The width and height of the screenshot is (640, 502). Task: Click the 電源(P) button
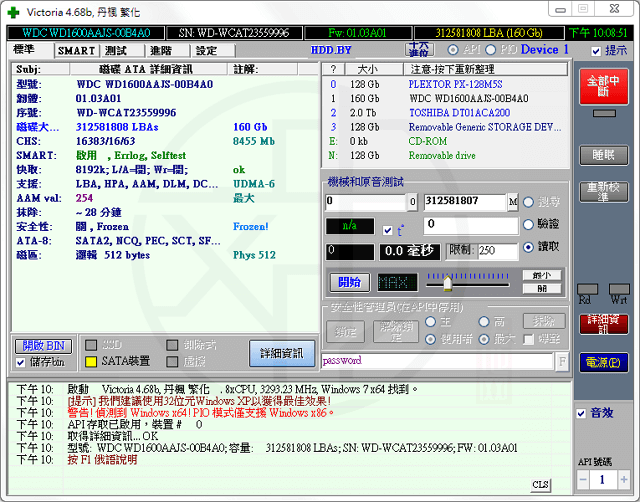click(x=604, y=362)
